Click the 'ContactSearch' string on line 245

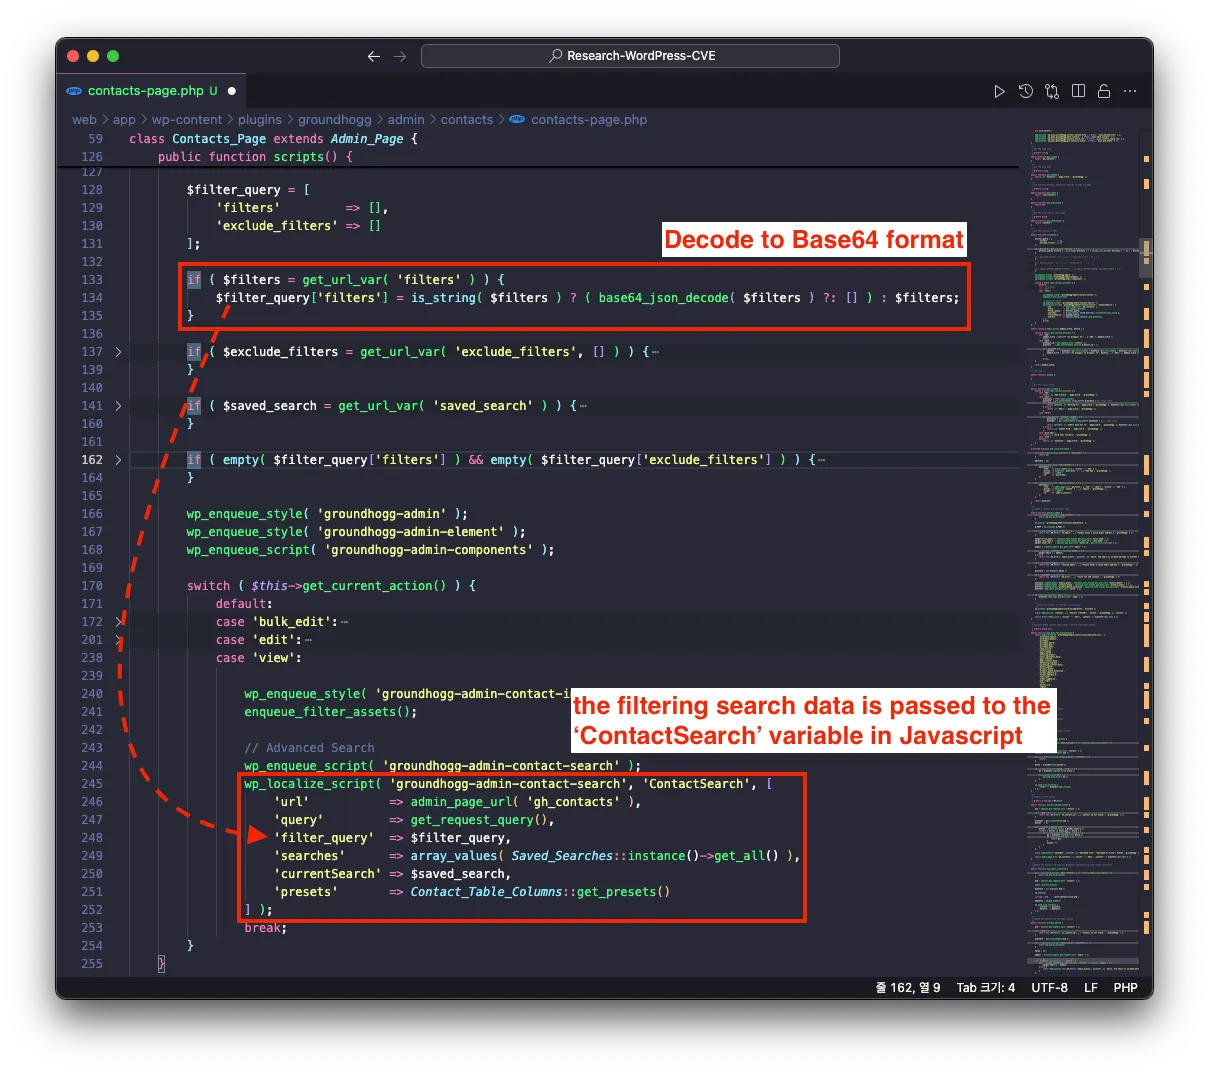(x=699, y=784)
